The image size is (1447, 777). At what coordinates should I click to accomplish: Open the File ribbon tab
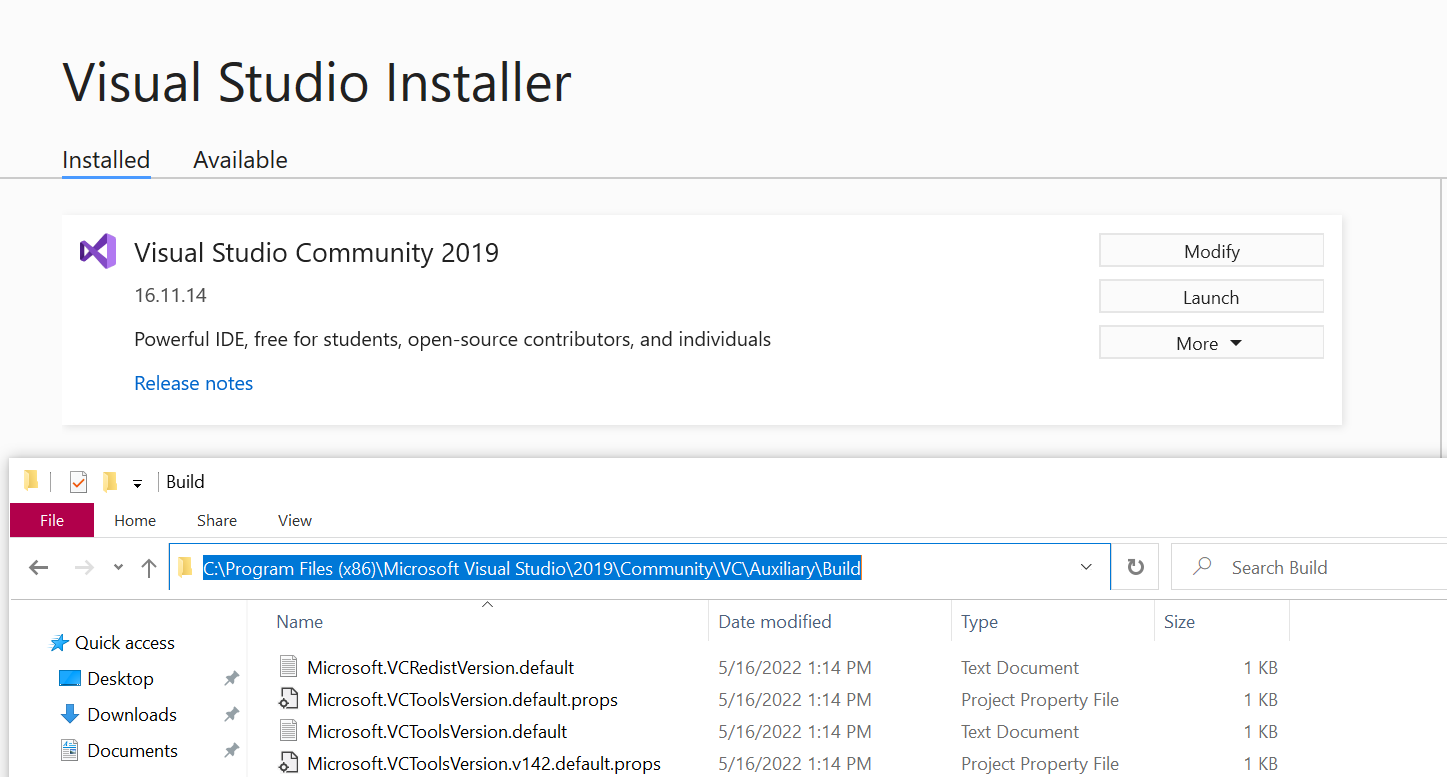52,520
